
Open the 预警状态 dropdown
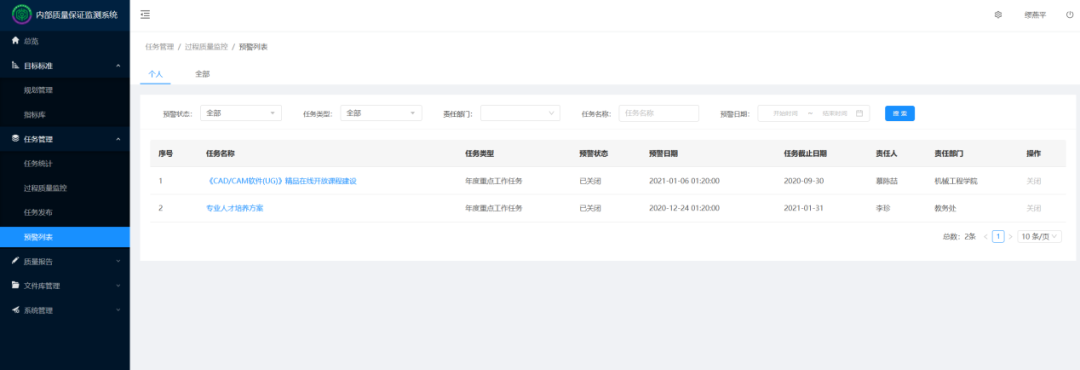click(240, 113)
